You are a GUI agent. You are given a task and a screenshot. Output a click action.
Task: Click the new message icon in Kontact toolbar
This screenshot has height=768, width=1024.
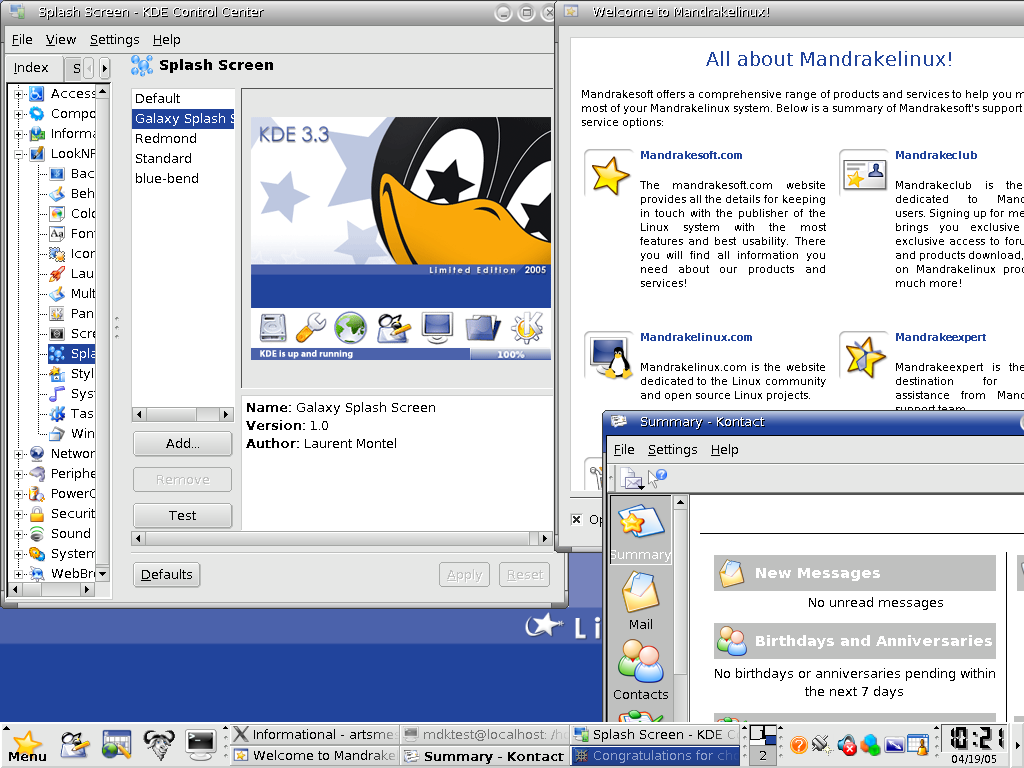(x=632, y=478)
